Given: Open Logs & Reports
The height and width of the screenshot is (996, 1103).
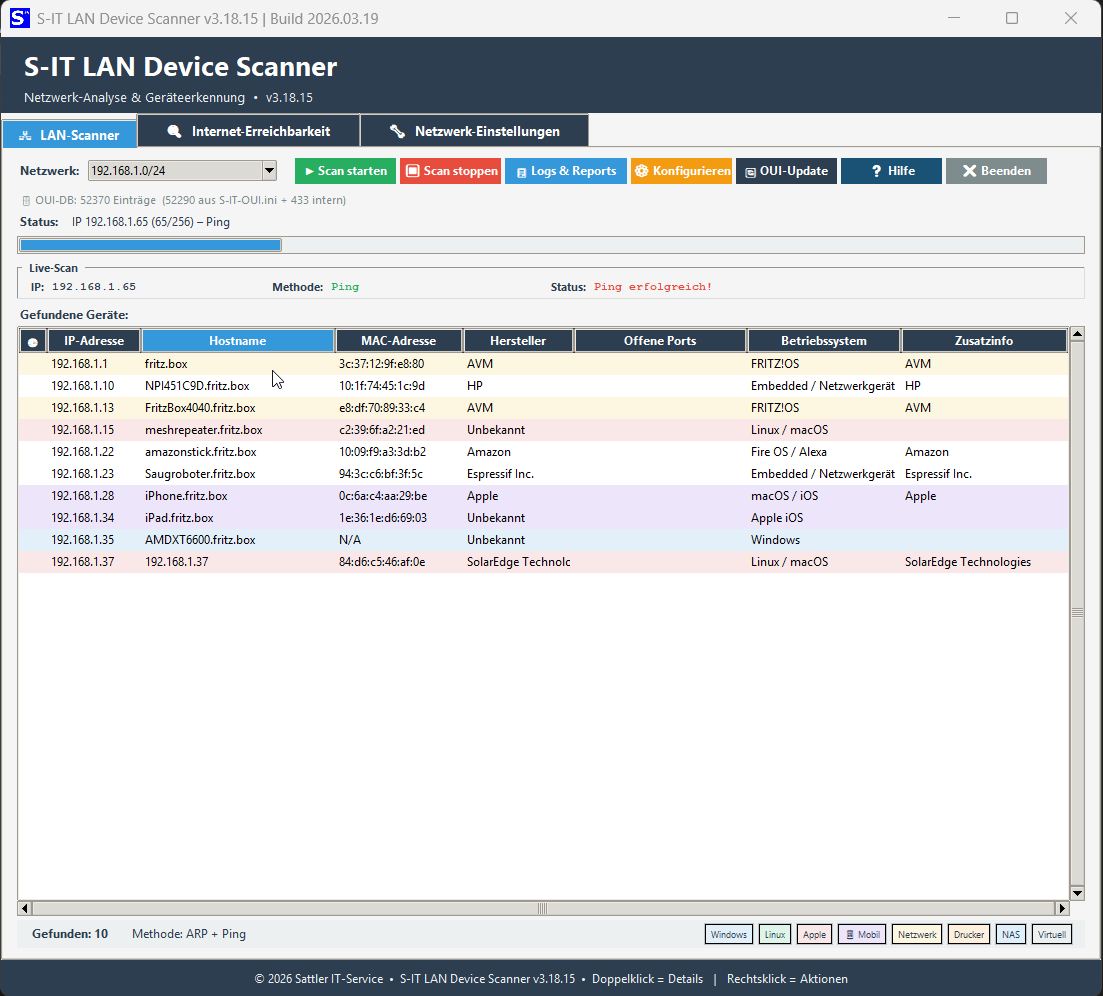Looking at the screenshot, I should (566, 171).
